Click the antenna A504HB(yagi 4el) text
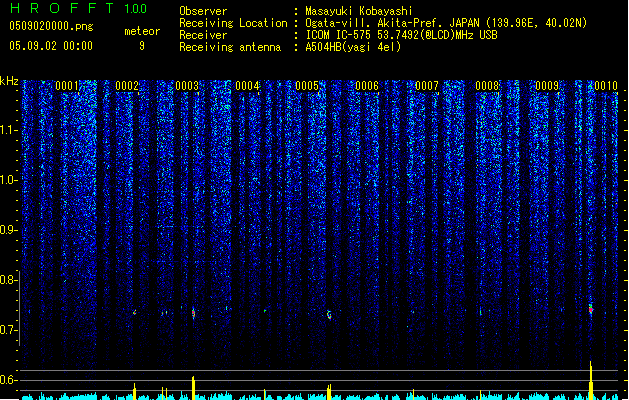This screenshot has width=629, height=400. tap(353, 47)
